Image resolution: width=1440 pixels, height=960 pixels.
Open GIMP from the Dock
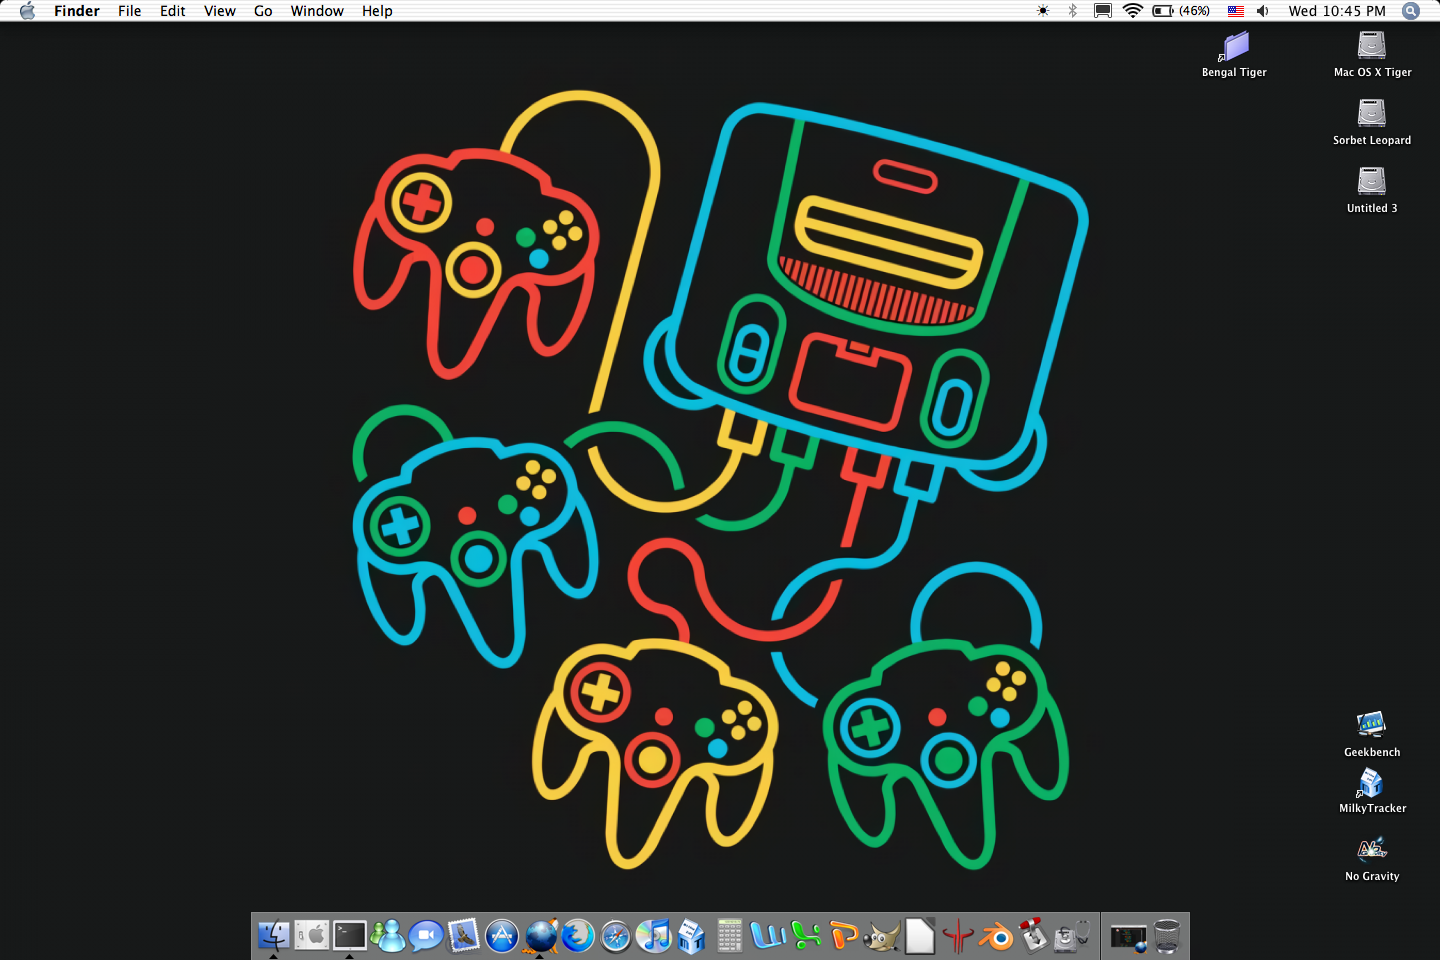882,936
